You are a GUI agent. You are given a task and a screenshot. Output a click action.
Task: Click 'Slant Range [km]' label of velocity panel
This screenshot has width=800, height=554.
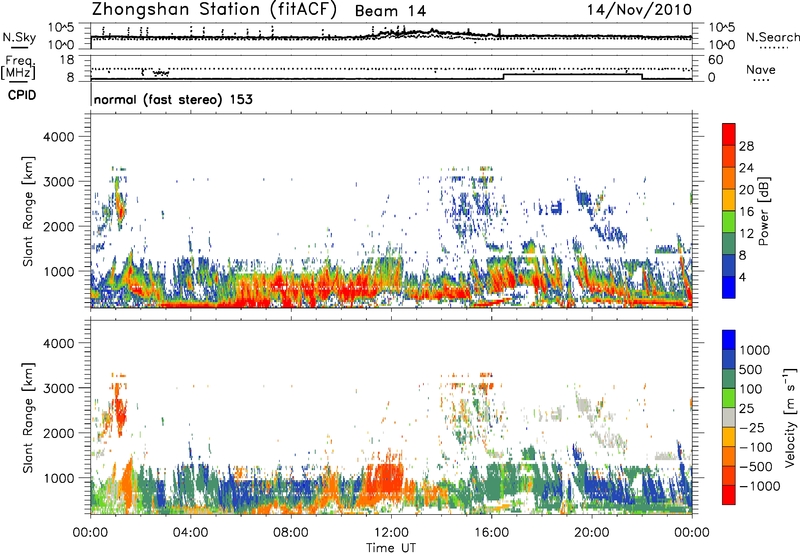[28, 417]
